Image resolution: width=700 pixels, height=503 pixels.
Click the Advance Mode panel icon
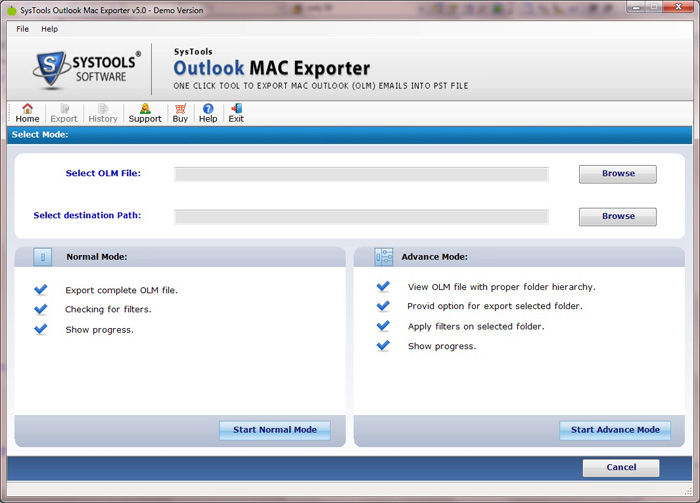[383, 257]
